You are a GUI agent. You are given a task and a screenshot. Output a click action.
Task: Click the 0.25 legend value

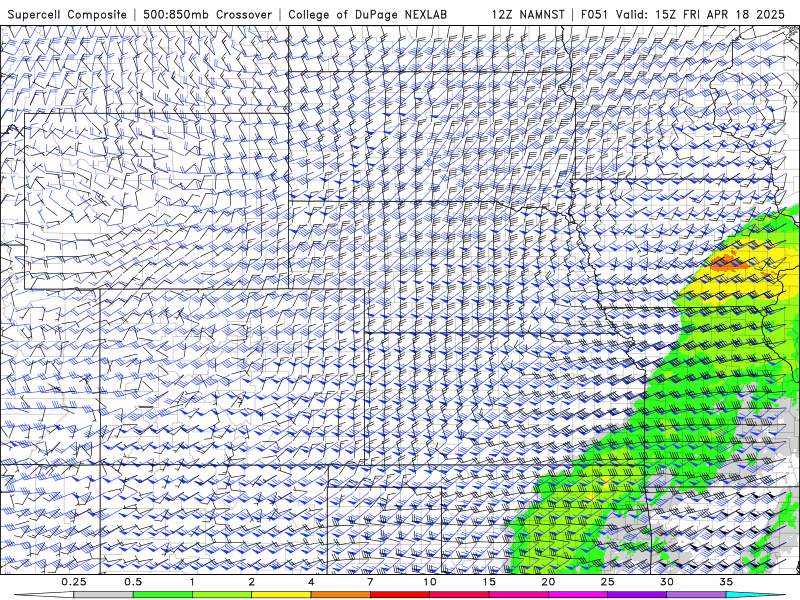(x=74, y=582)
